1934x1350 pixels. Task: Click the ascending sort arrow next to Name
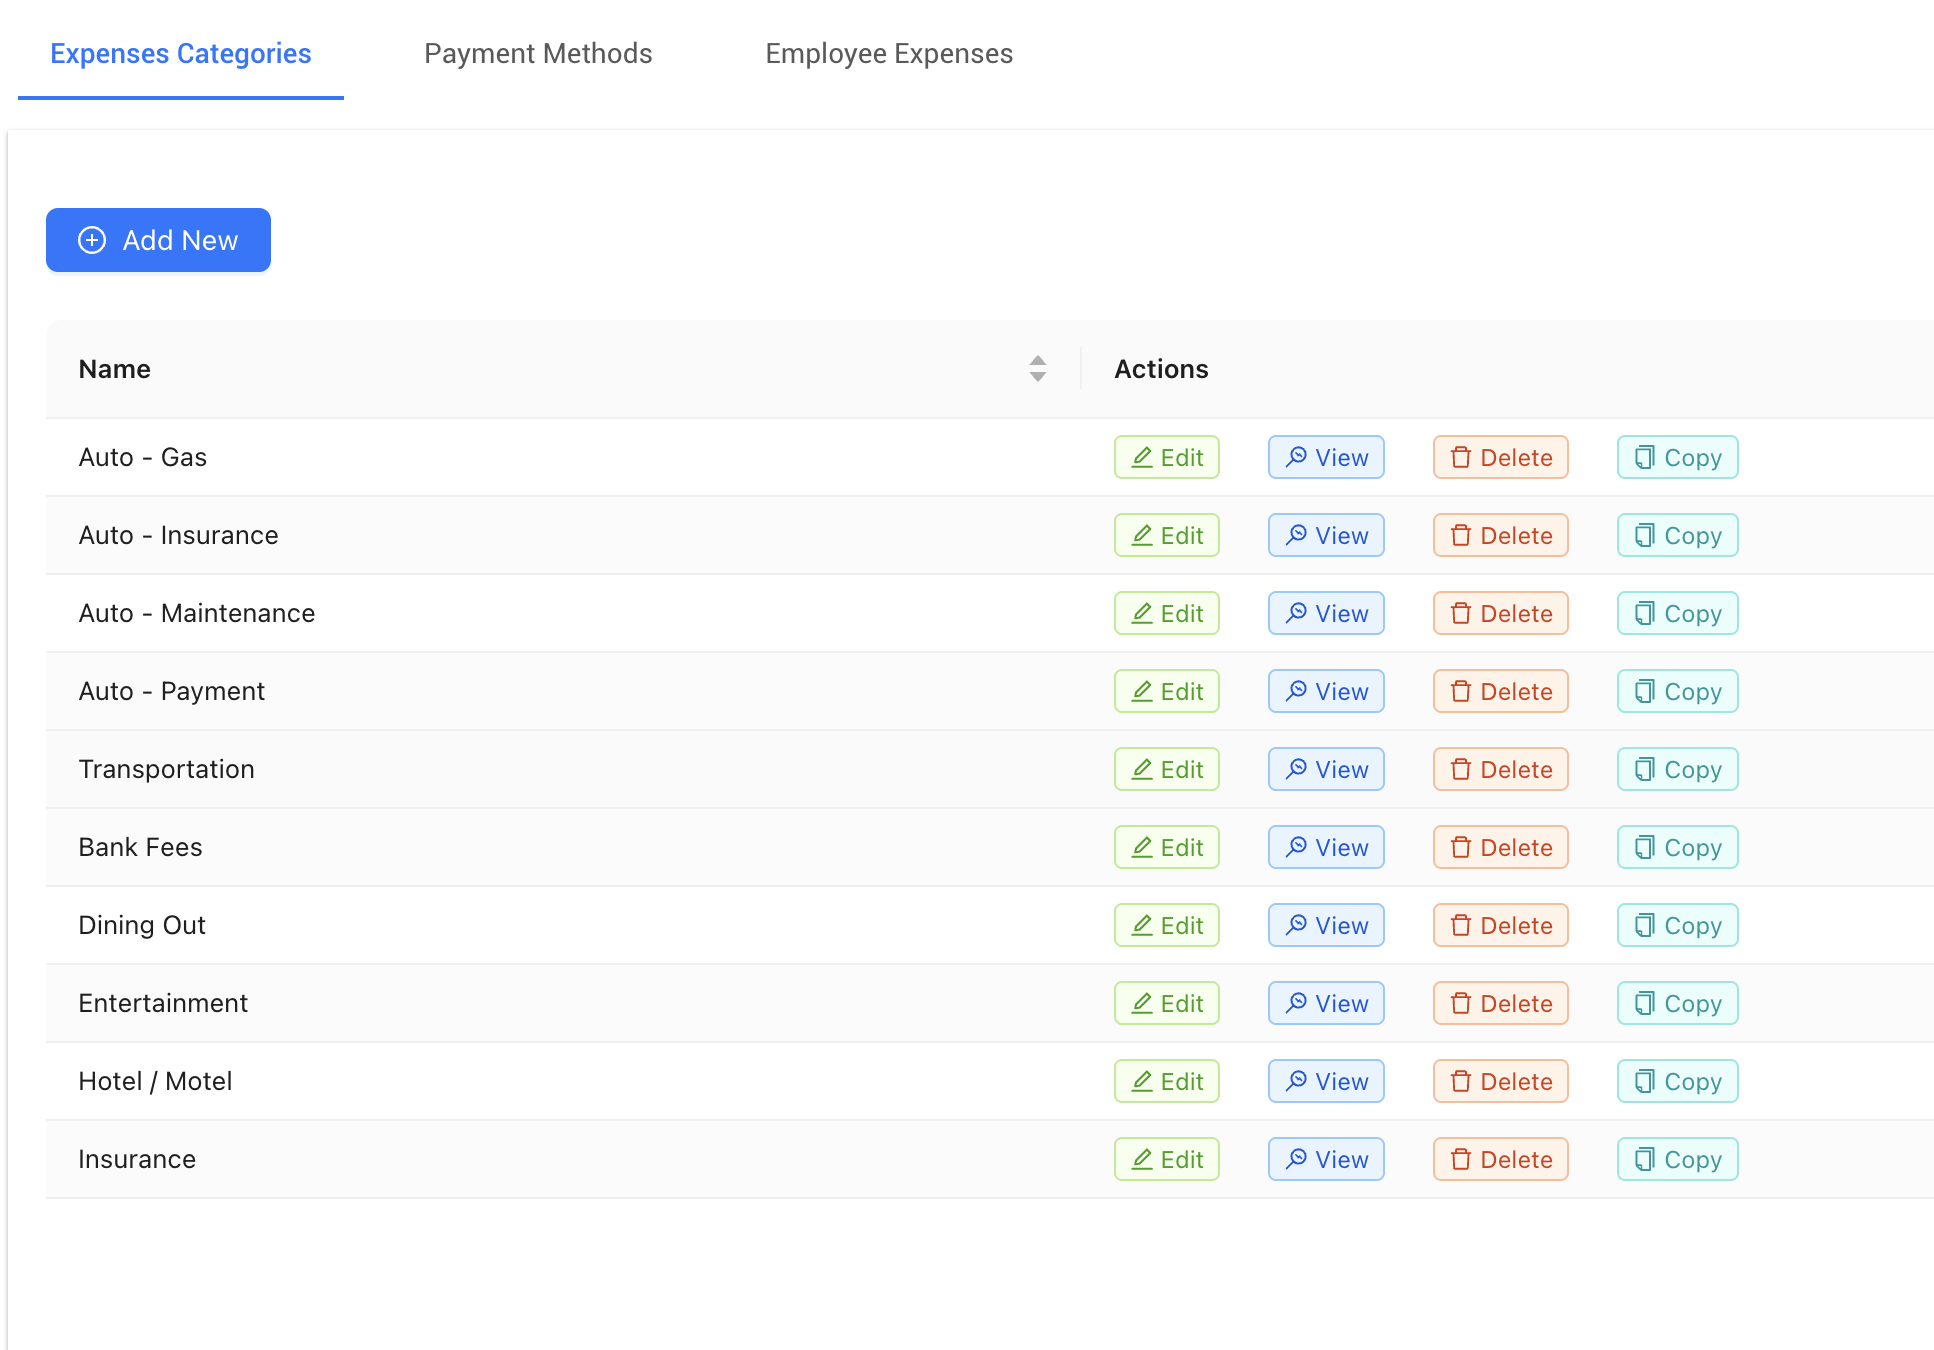[x=1038, y=362]
